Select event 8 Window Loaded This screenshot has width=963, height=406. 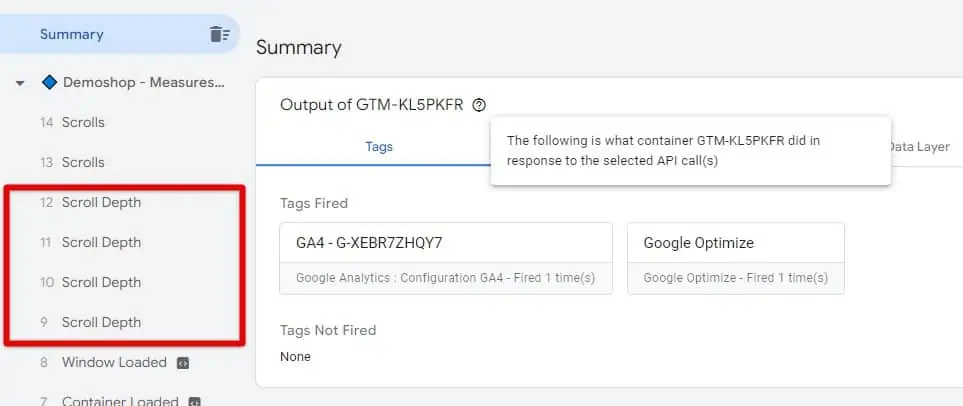click(113, 362)
